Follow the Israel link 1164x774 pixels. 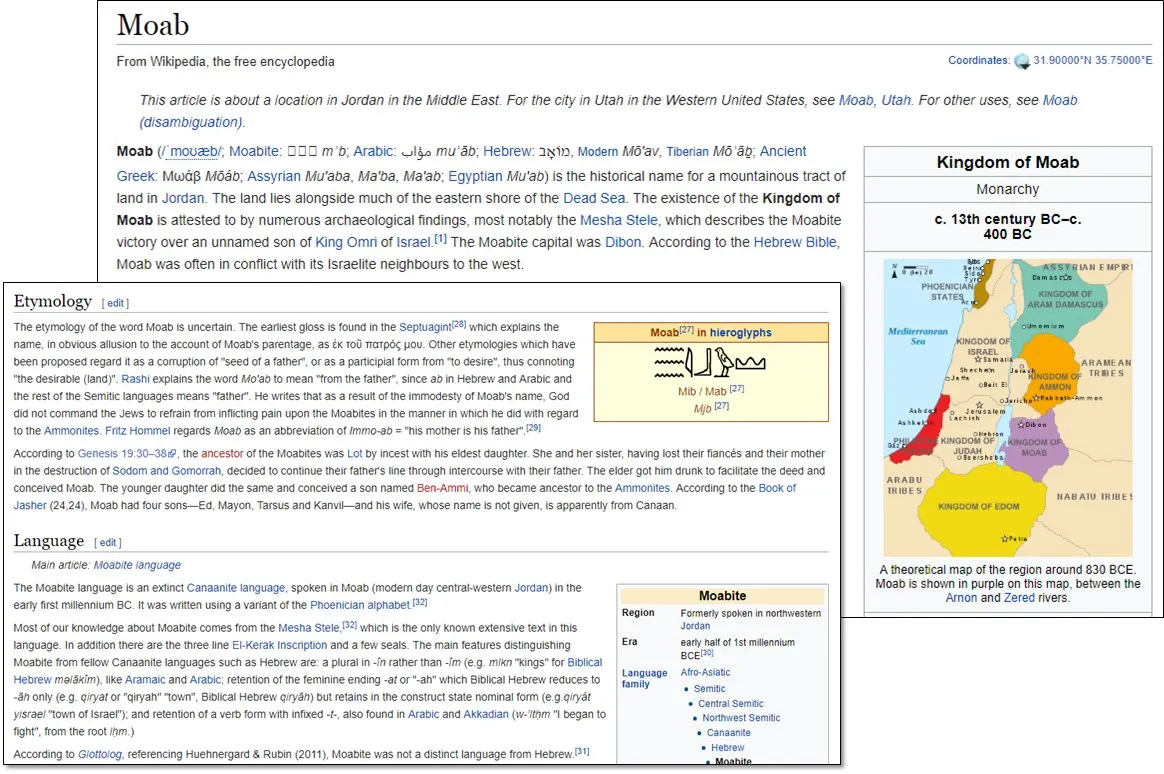click(x=413, y=243)
